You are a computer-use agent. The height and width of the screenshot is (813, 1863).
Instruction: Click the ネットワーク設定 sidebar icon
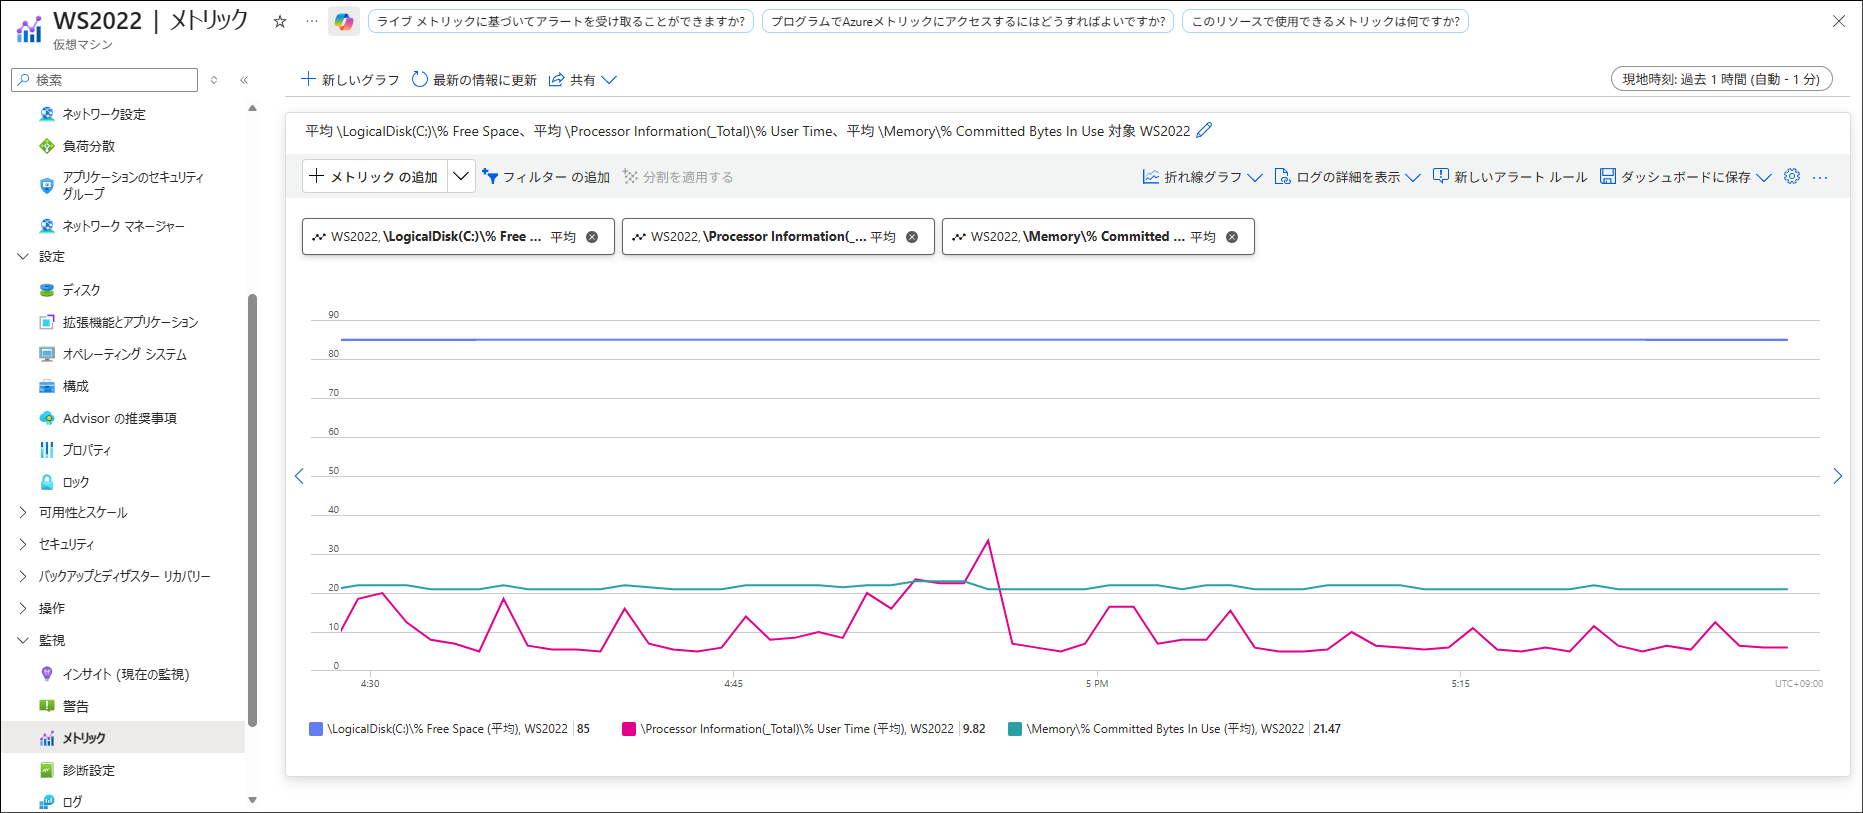point(47,114)
